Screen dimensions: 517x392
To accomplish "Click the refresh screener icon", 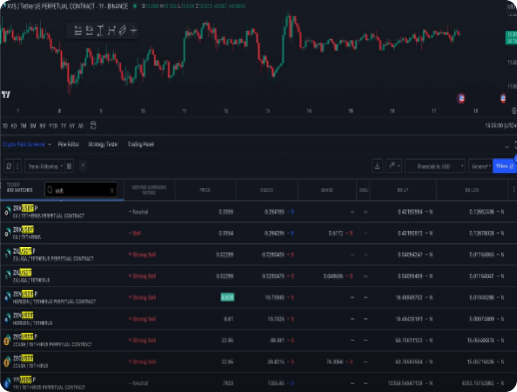I will click(x=9, y=166).
